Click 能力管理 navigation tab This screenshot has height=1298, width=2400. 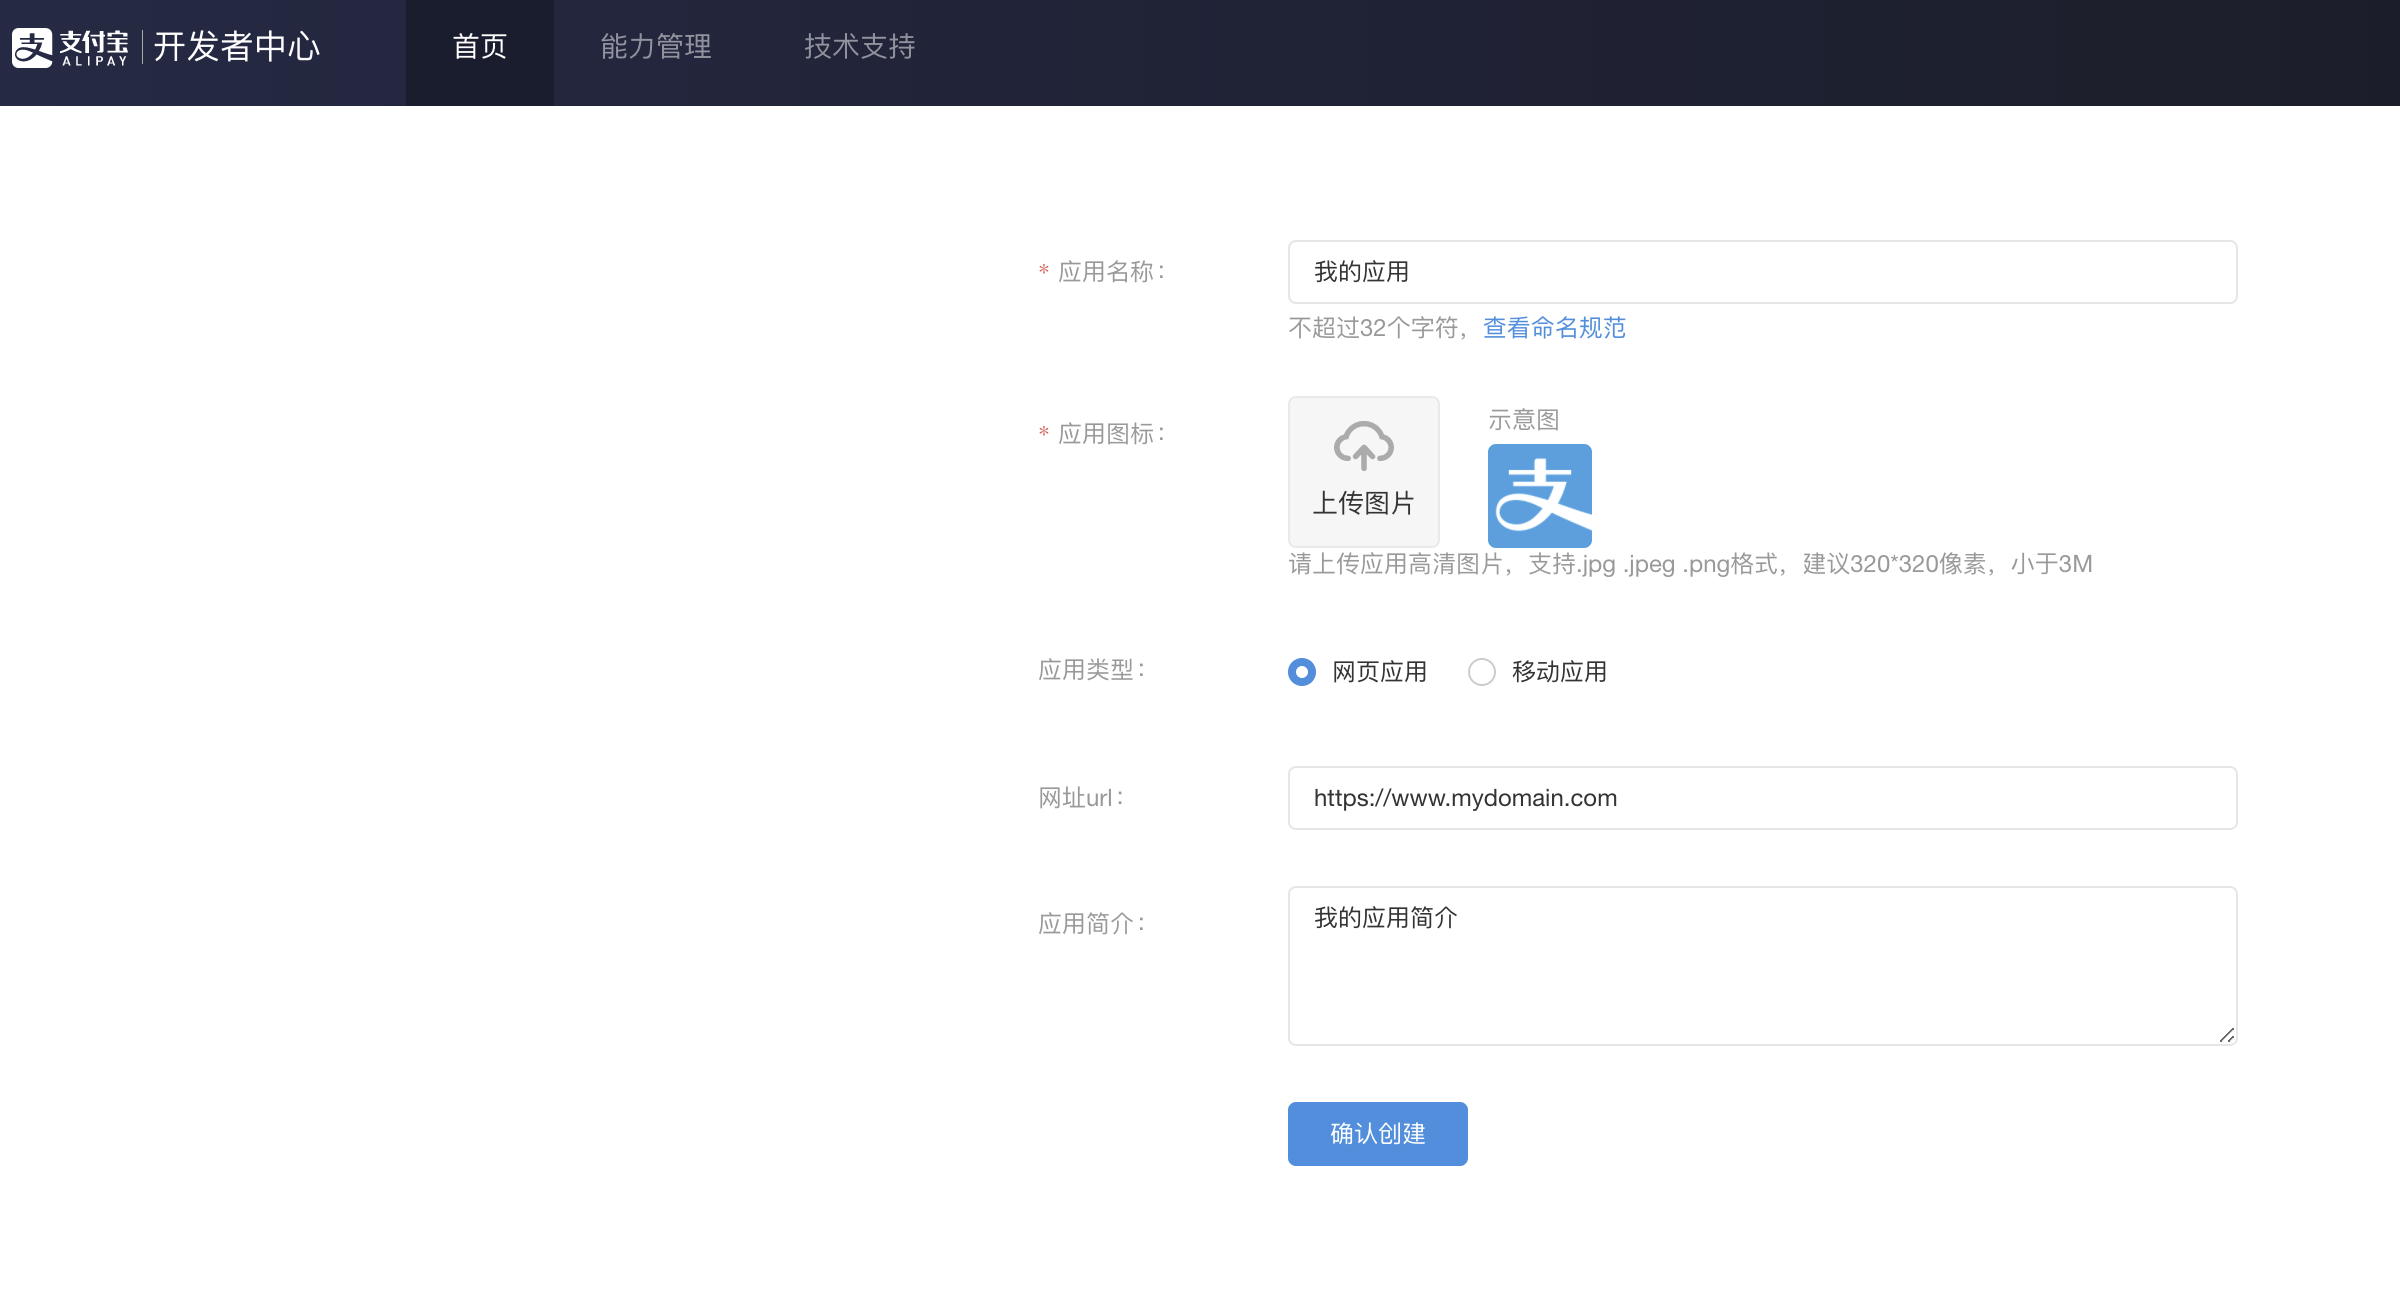[x=655, y=45]
